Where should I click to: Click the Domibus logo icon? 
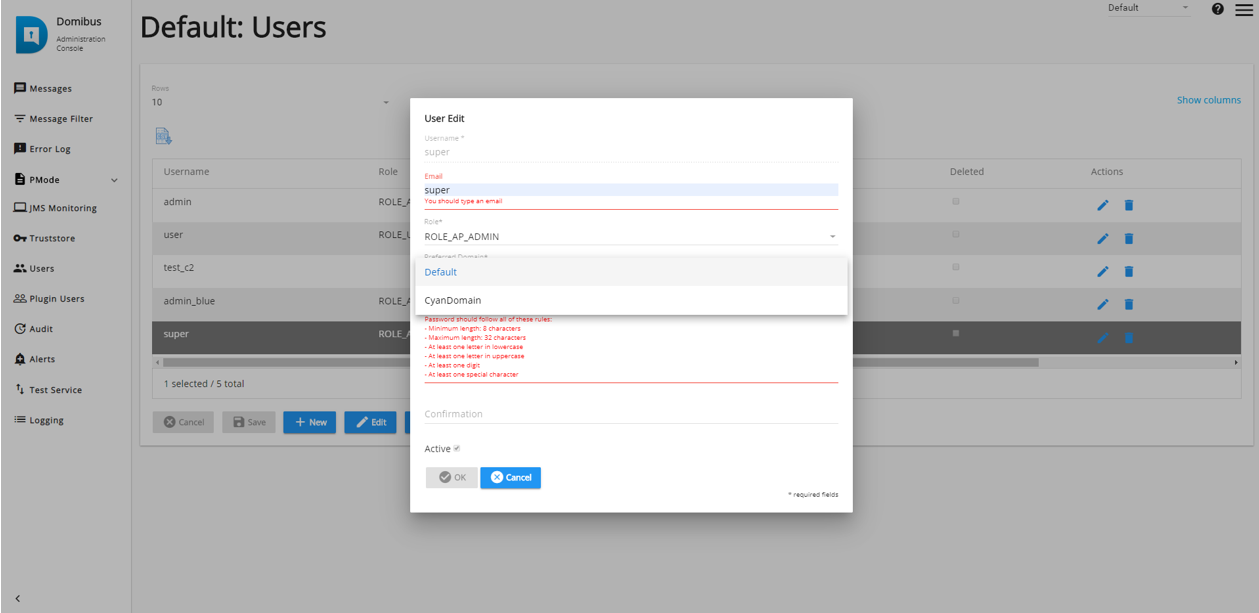tap(31, 35)
